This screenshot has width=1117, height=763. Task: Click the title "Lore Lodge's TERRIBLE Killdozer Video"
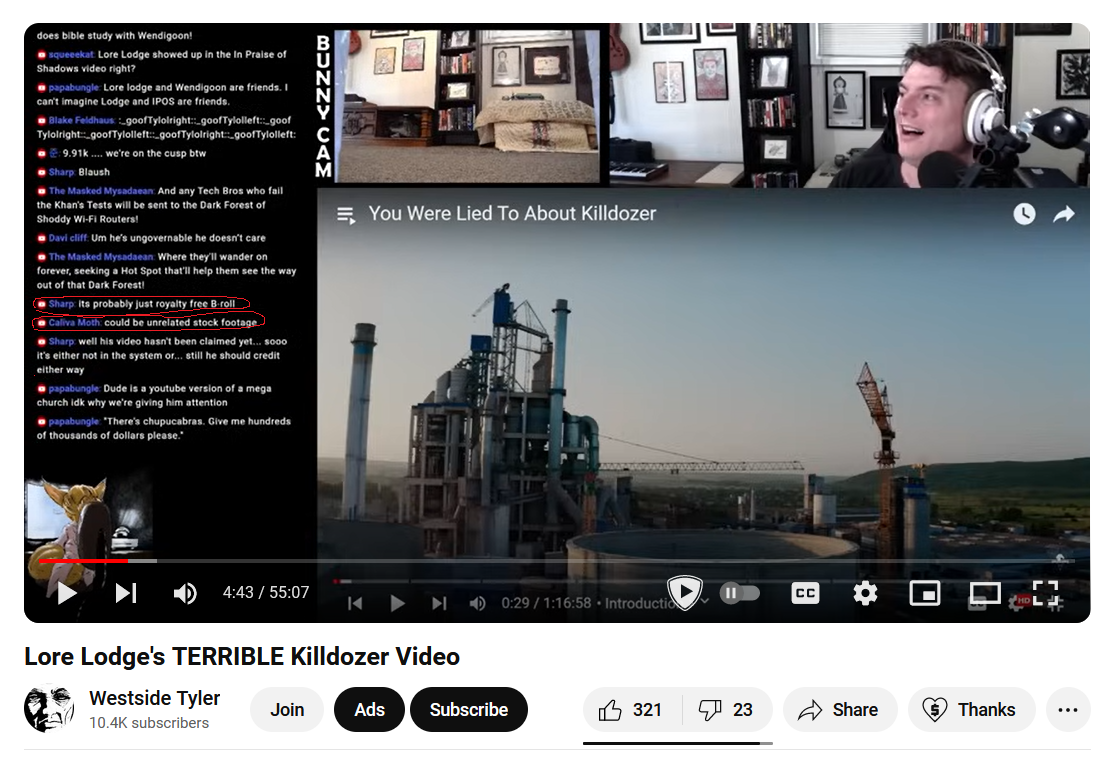pos(242,656)
